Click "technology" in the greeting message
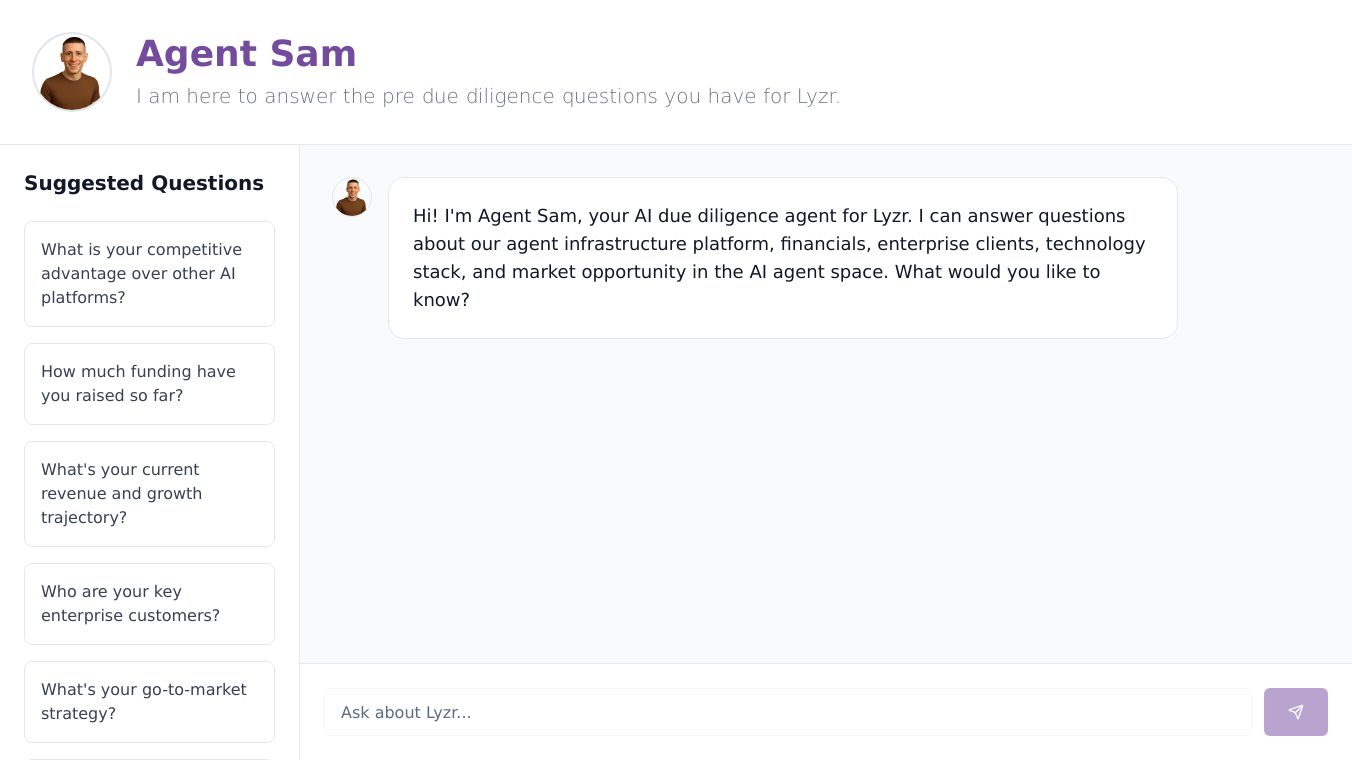The image size is (1352, 760). click(1095, 244)
